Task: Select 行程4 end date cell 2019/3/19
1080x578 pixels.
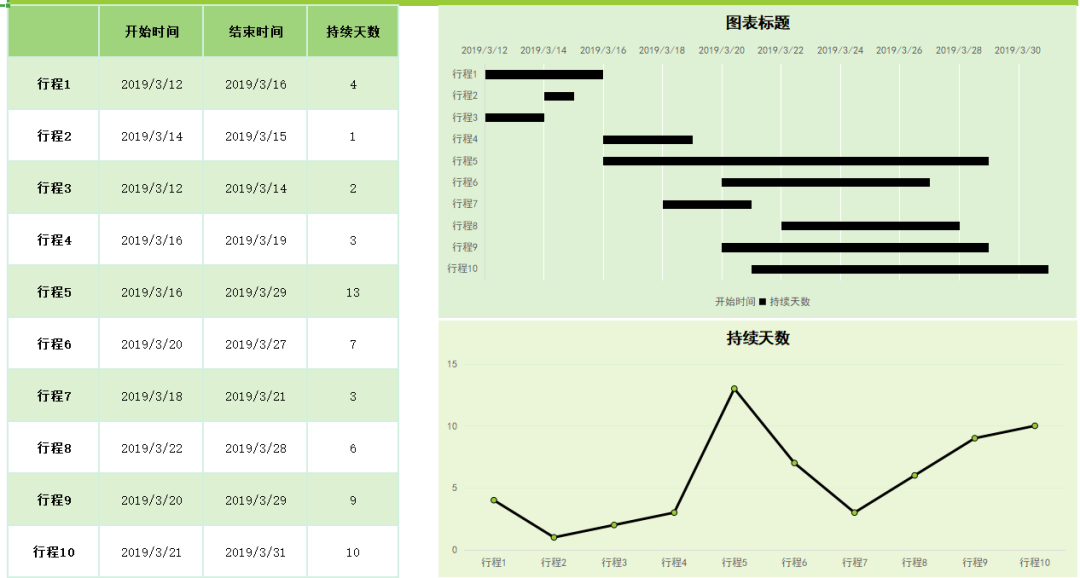Action: (x=256, y=240)
